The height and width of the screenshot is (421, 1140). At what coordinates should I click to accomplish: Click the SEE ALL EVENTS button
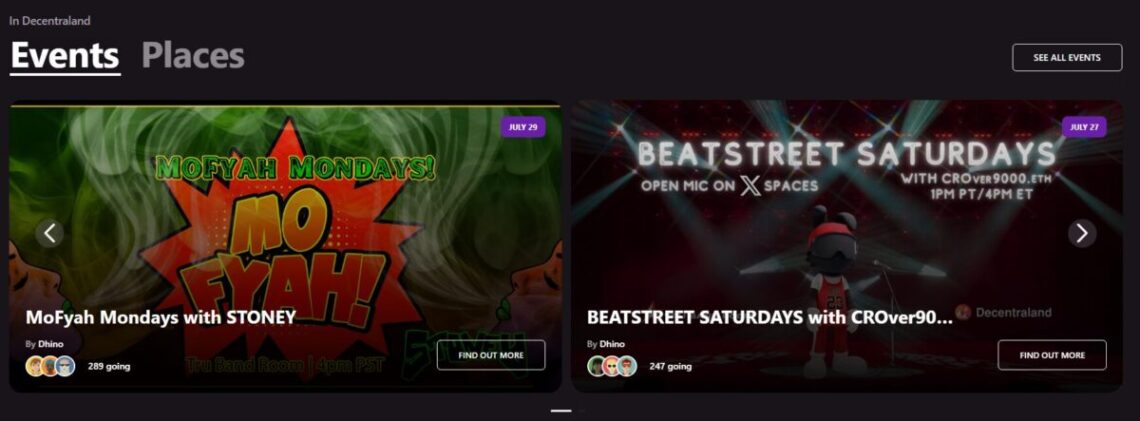pyautogui.click(x=1067, y=57)
